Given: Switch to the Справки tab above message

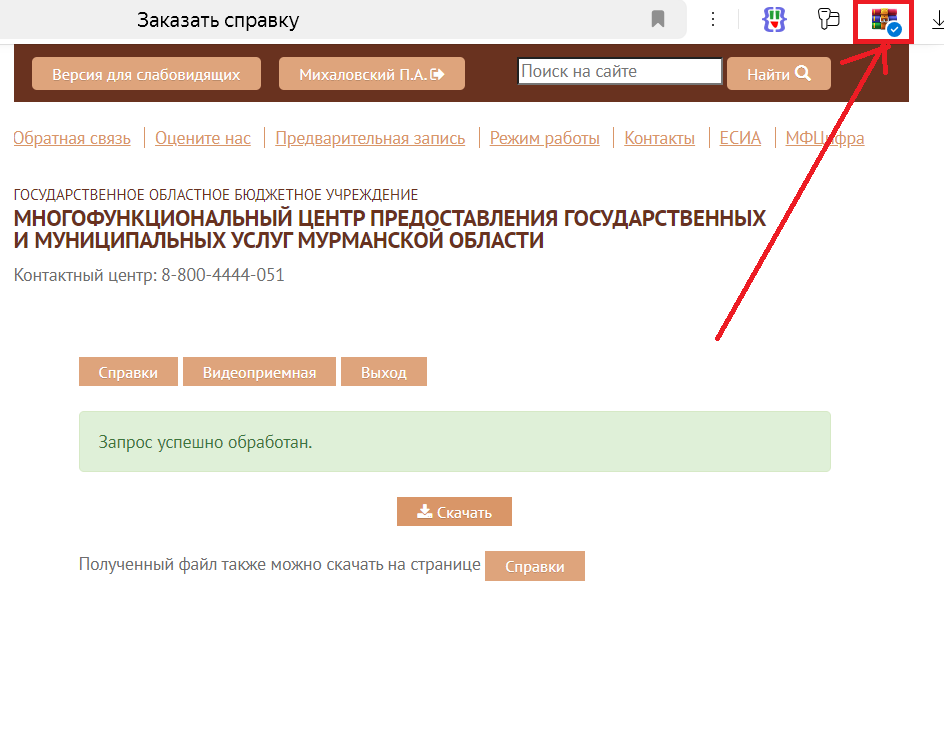Looking at the screenshot, I should pyautogui.click(x=128, y=372).
